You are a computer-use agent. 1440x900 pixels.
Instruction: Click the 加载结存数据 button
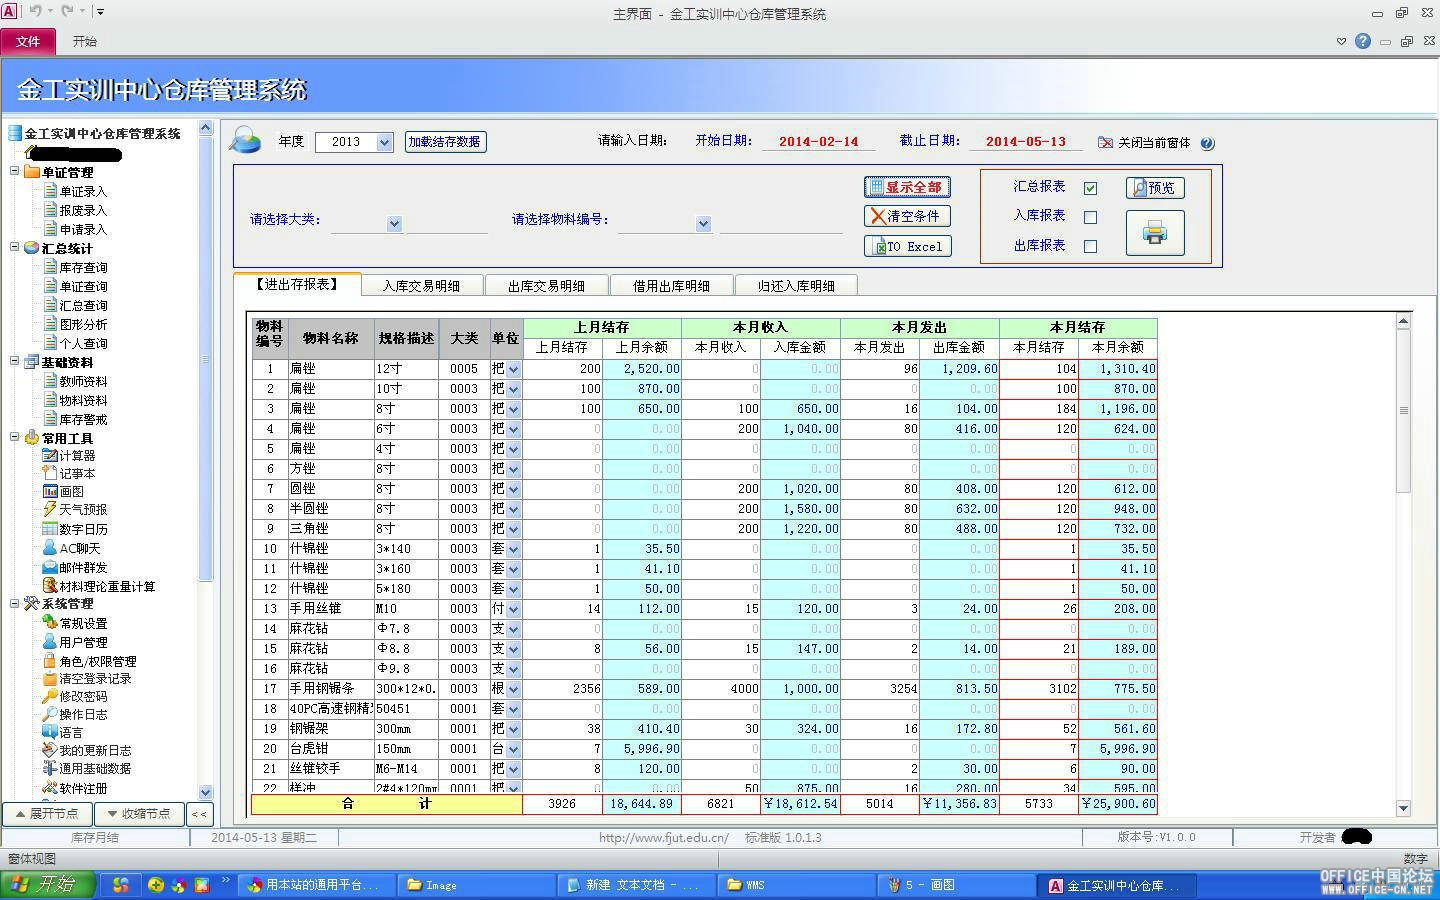(x=445, y=142)
